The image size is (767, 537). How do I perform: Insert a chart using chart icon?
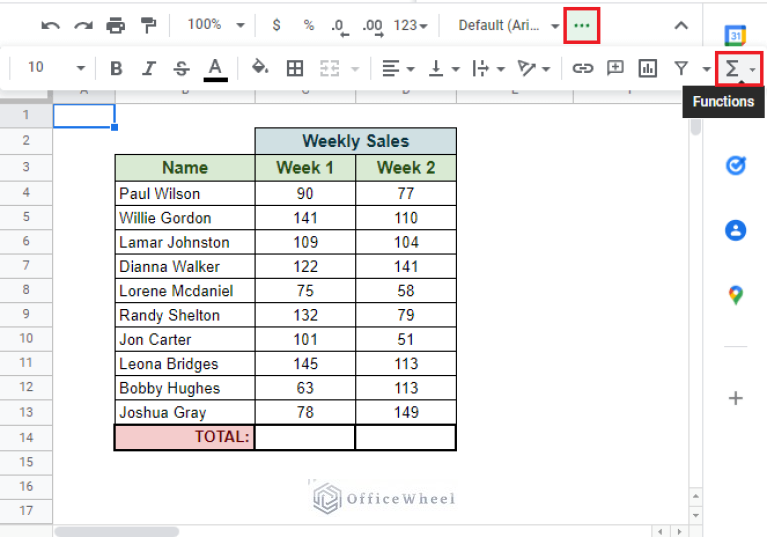click(x=648, y=68)
